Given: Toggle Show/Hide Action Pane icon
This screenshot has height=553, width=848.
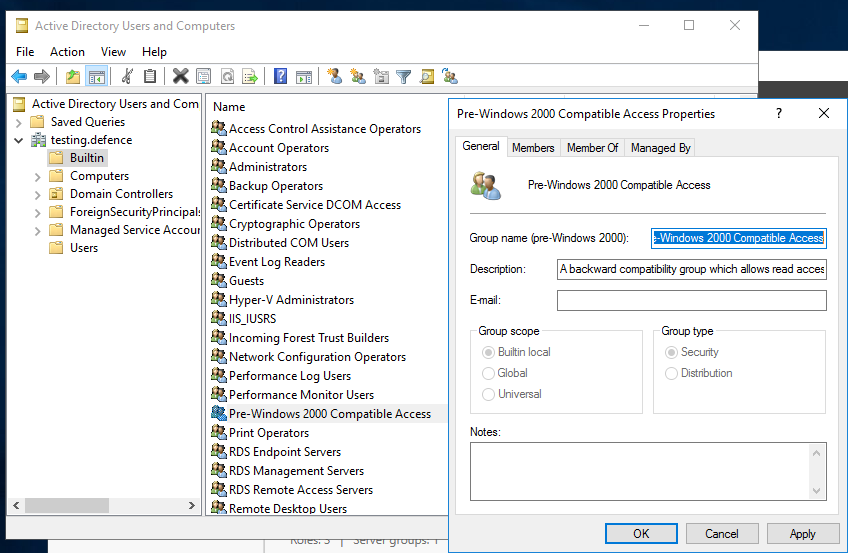Looking at the screenshot, I should tap(304, 76).
